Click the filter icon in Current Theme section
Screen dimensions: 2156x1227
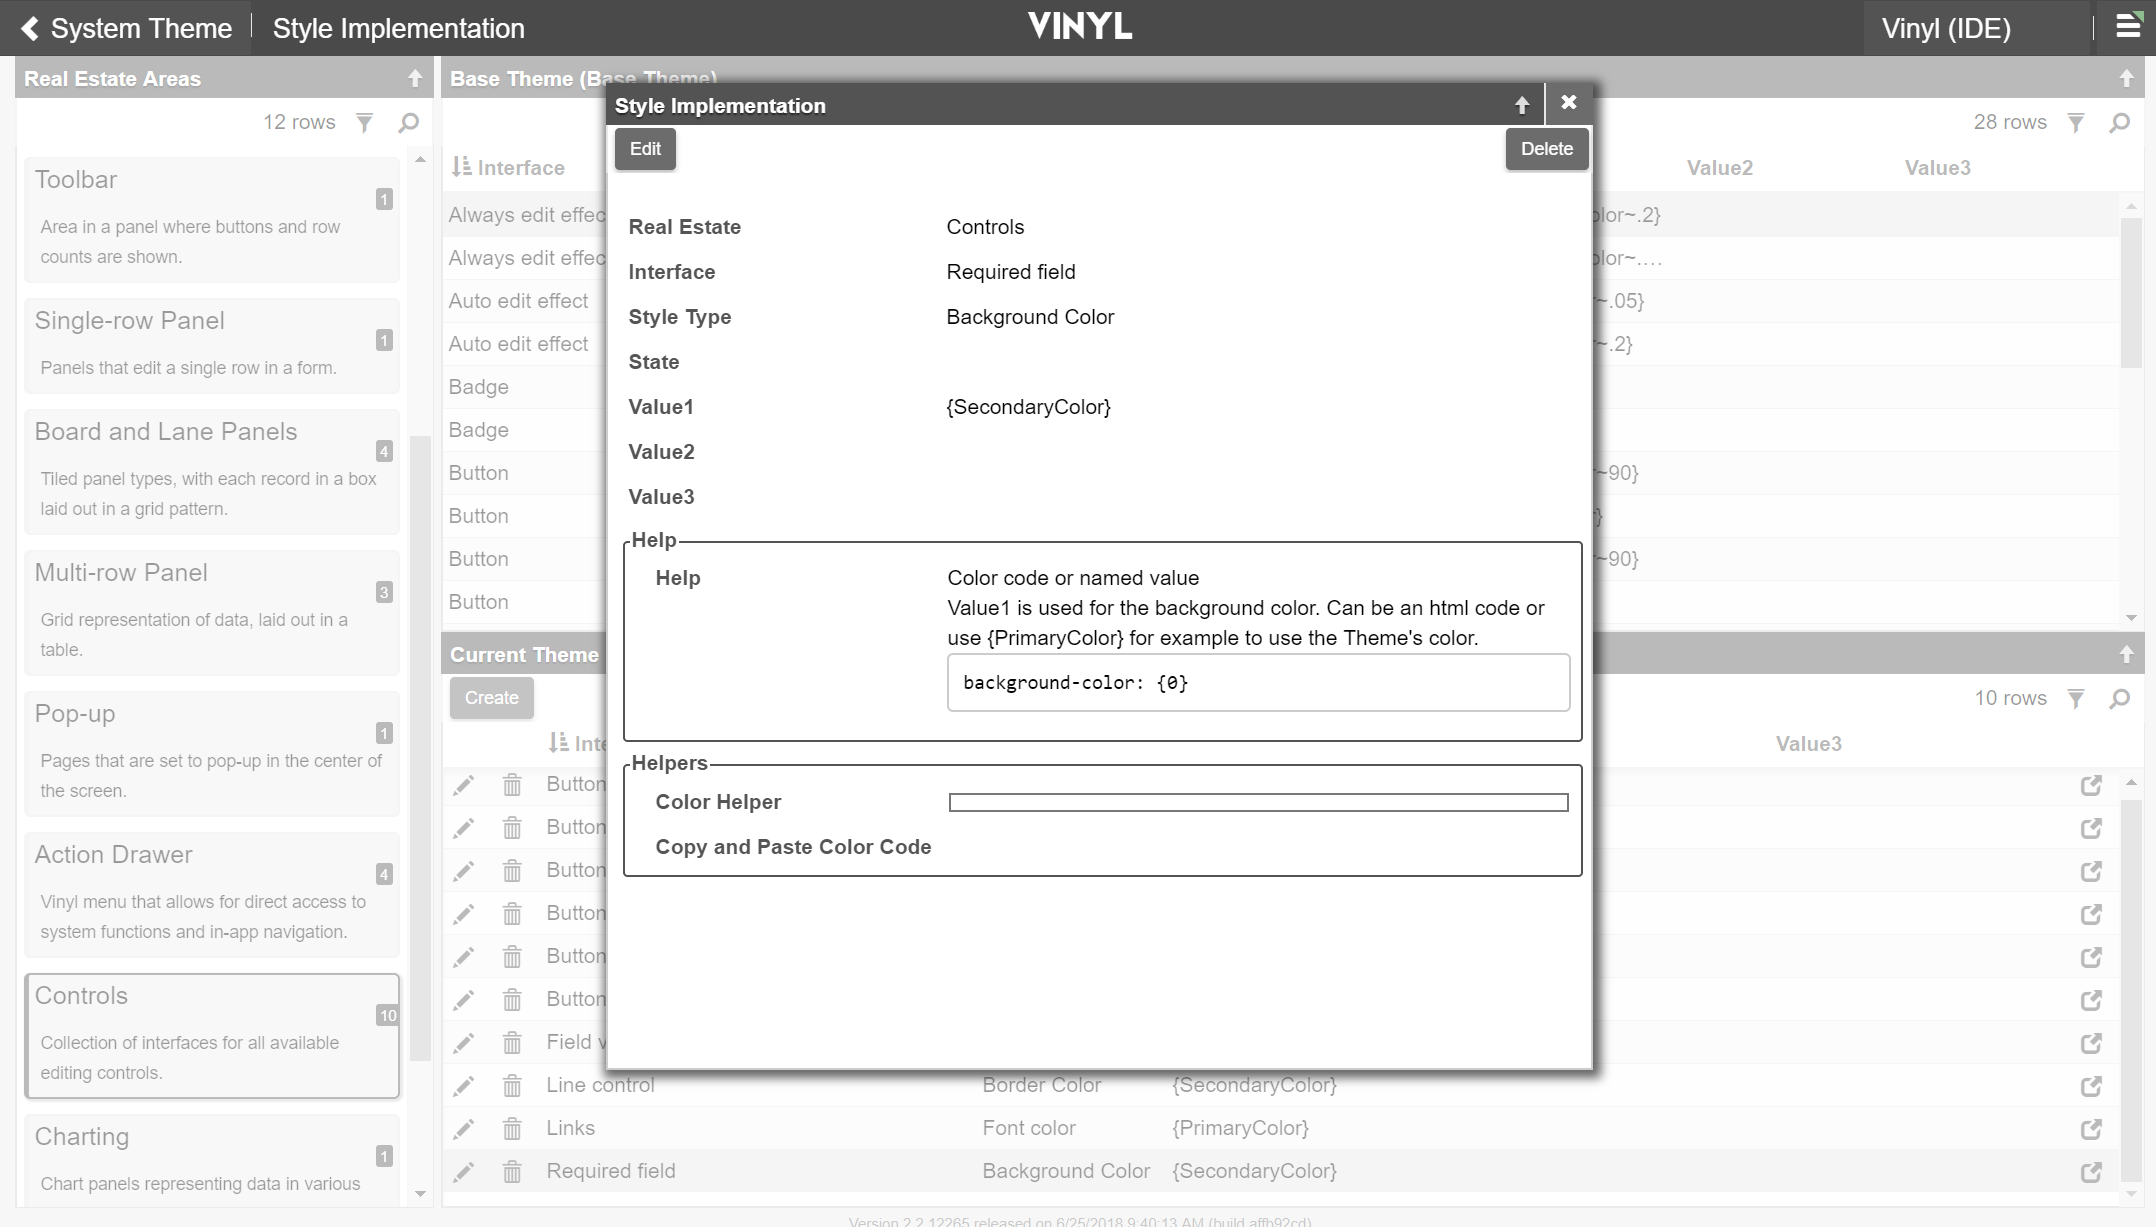[2076, 697]
